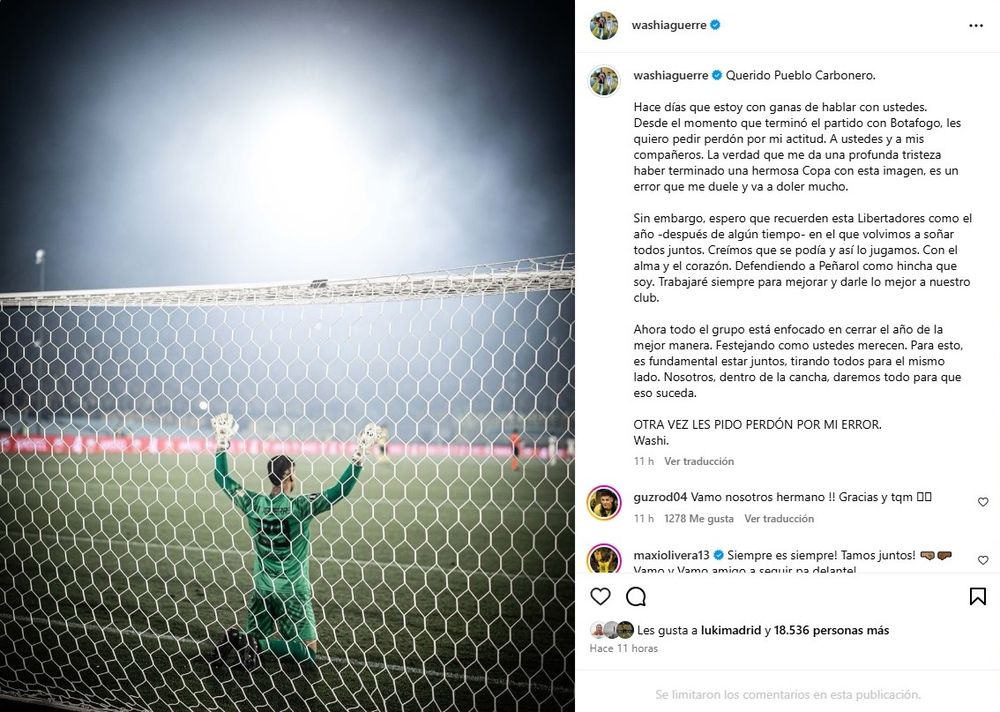This screenshot has width=1000, height=712.
Task: Open lukimadrid profile from likes line
Action: 731,630
